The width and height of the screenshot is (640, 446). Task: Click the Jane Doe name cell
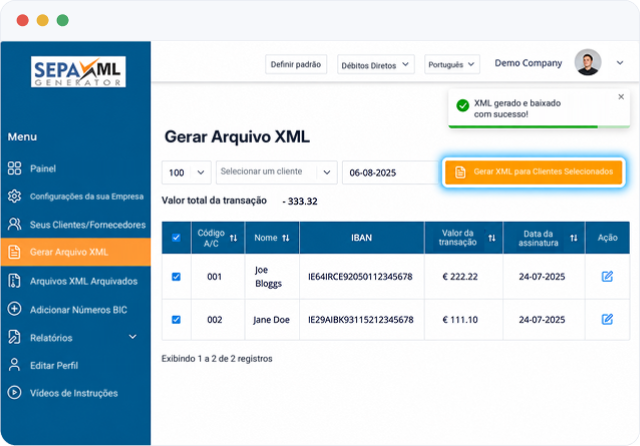(x=271, y=320)
